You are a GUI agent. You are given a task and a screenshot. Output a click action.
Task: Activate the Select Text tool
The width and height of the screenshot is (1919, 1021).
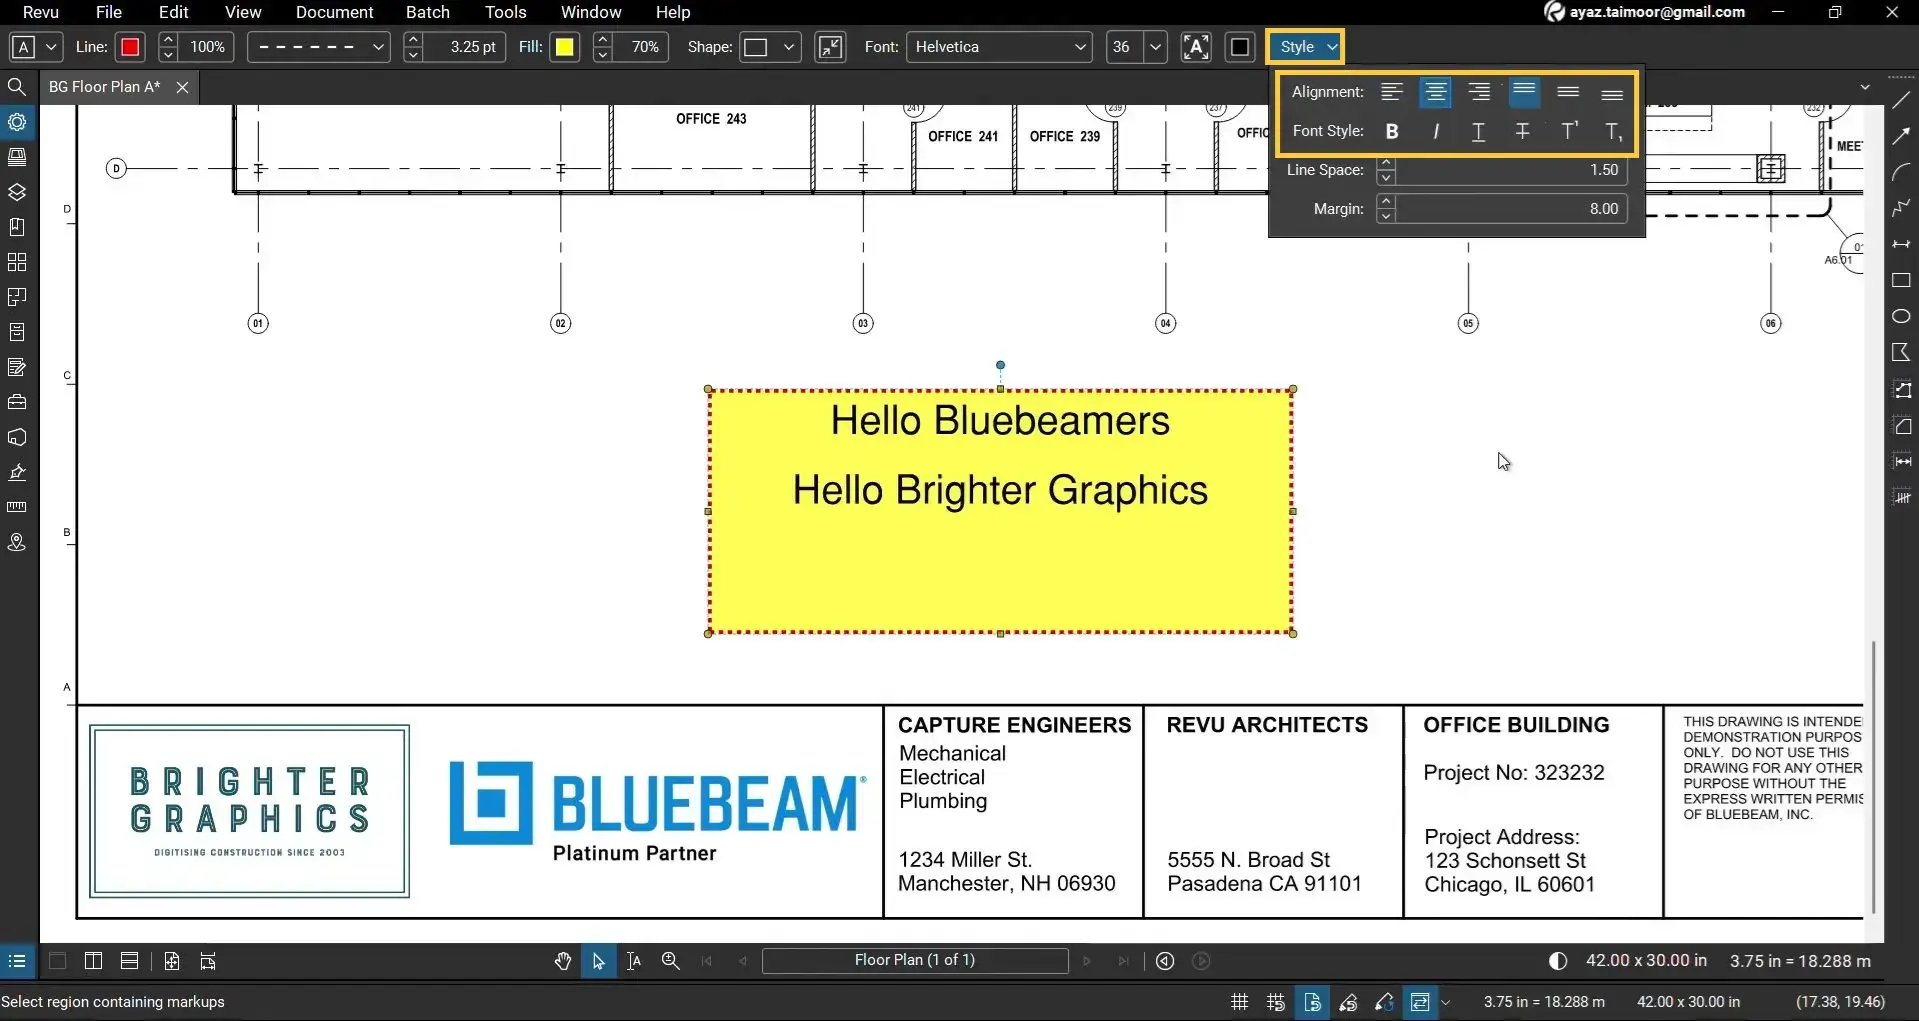(x=634, y=960)
